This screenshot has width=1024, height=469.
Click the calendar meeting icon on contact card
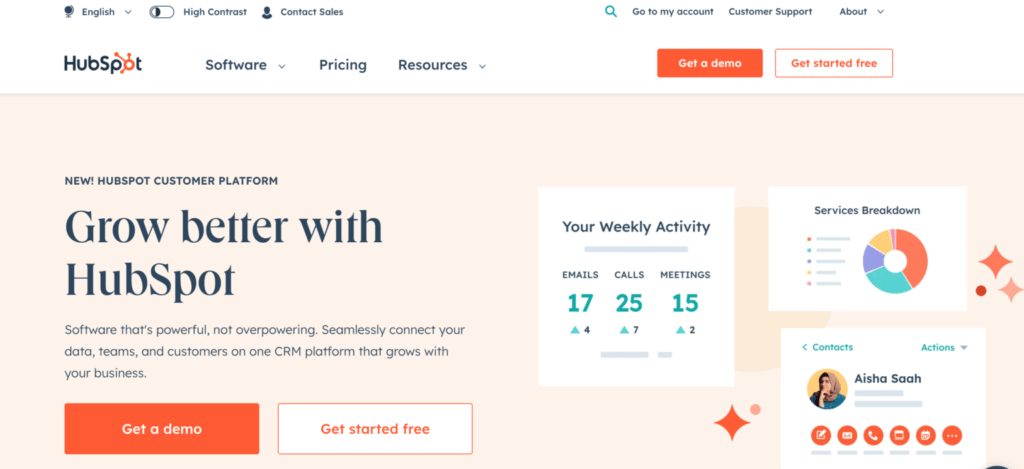point(925,436)
